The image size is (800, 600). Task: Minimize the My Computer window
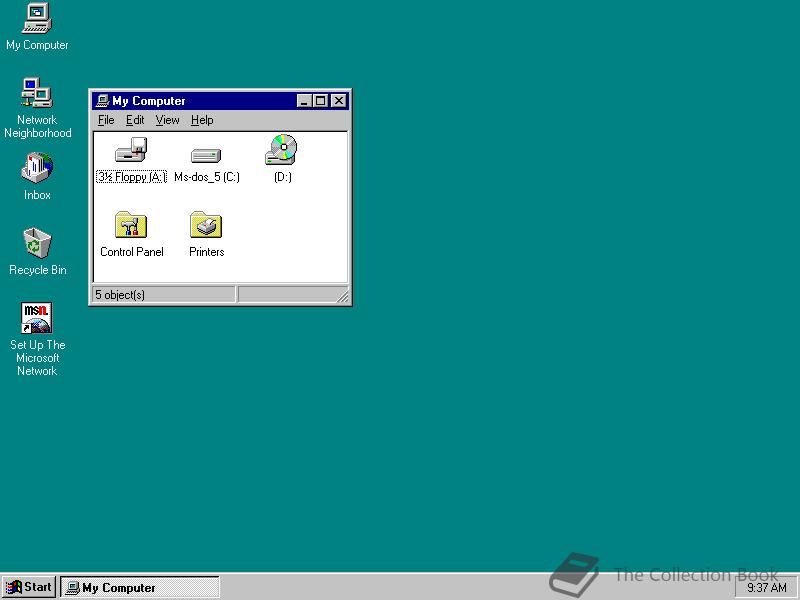tap(304, 101)
